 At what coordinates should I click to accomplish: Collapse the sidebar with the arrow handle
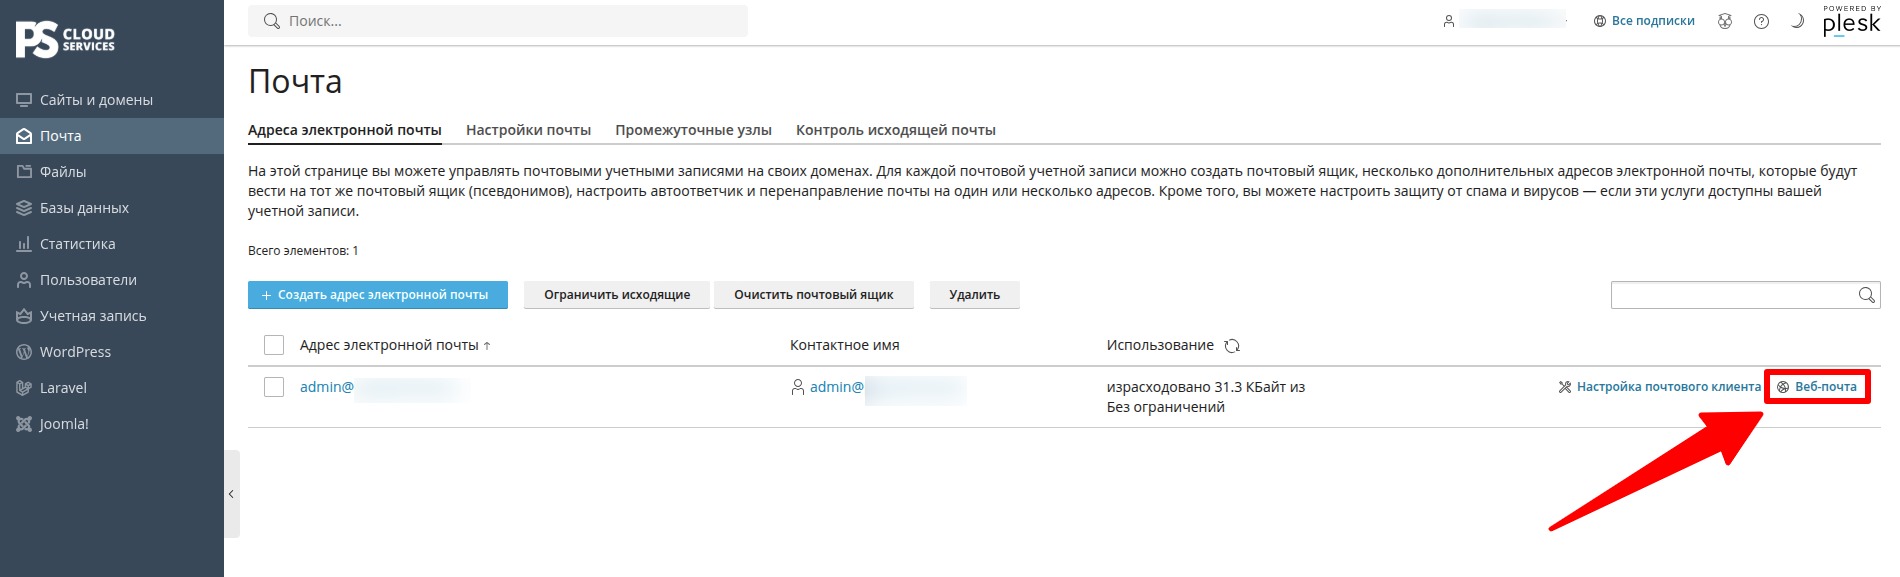232,494
